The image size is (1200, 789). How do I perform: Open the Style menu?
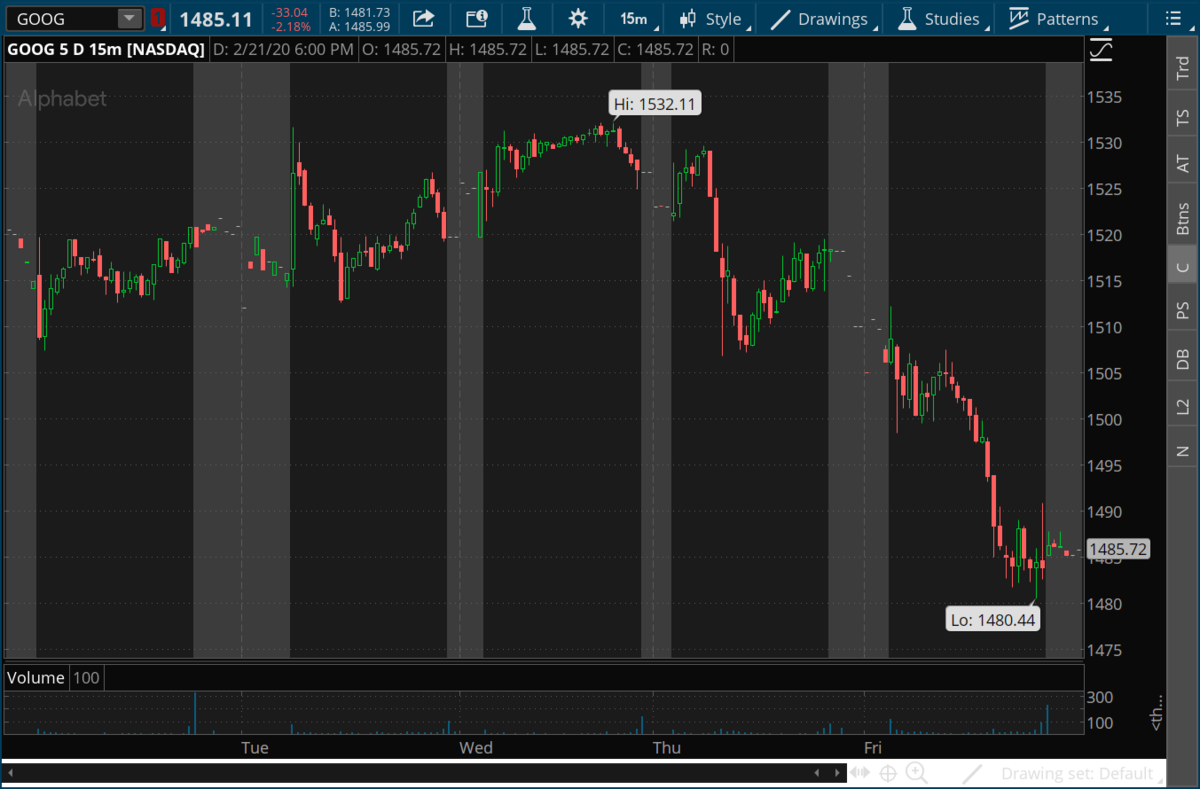(711, 18)
